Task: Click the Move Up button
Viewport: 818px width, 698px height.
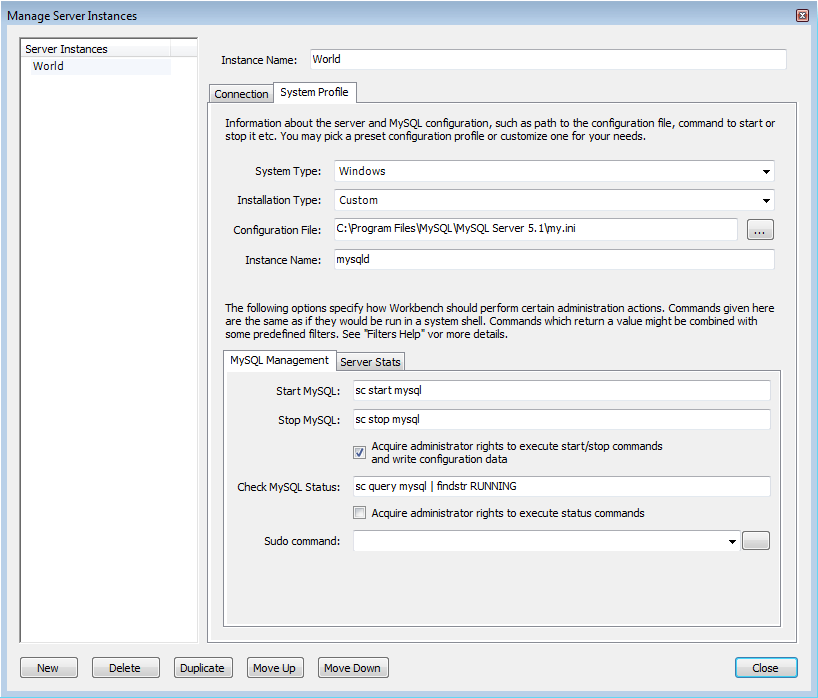Action: (x=275, y=668)
